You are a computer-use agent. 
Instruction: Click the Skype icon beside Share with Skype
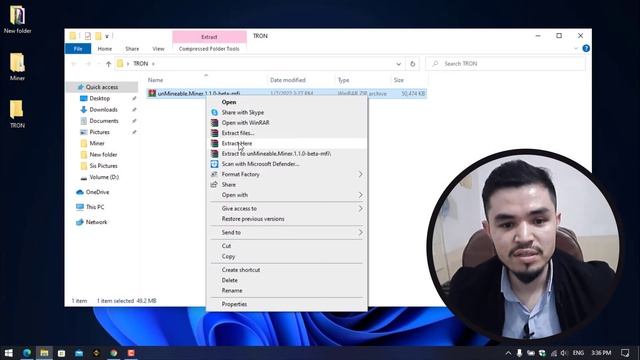[x=214, y=112]
